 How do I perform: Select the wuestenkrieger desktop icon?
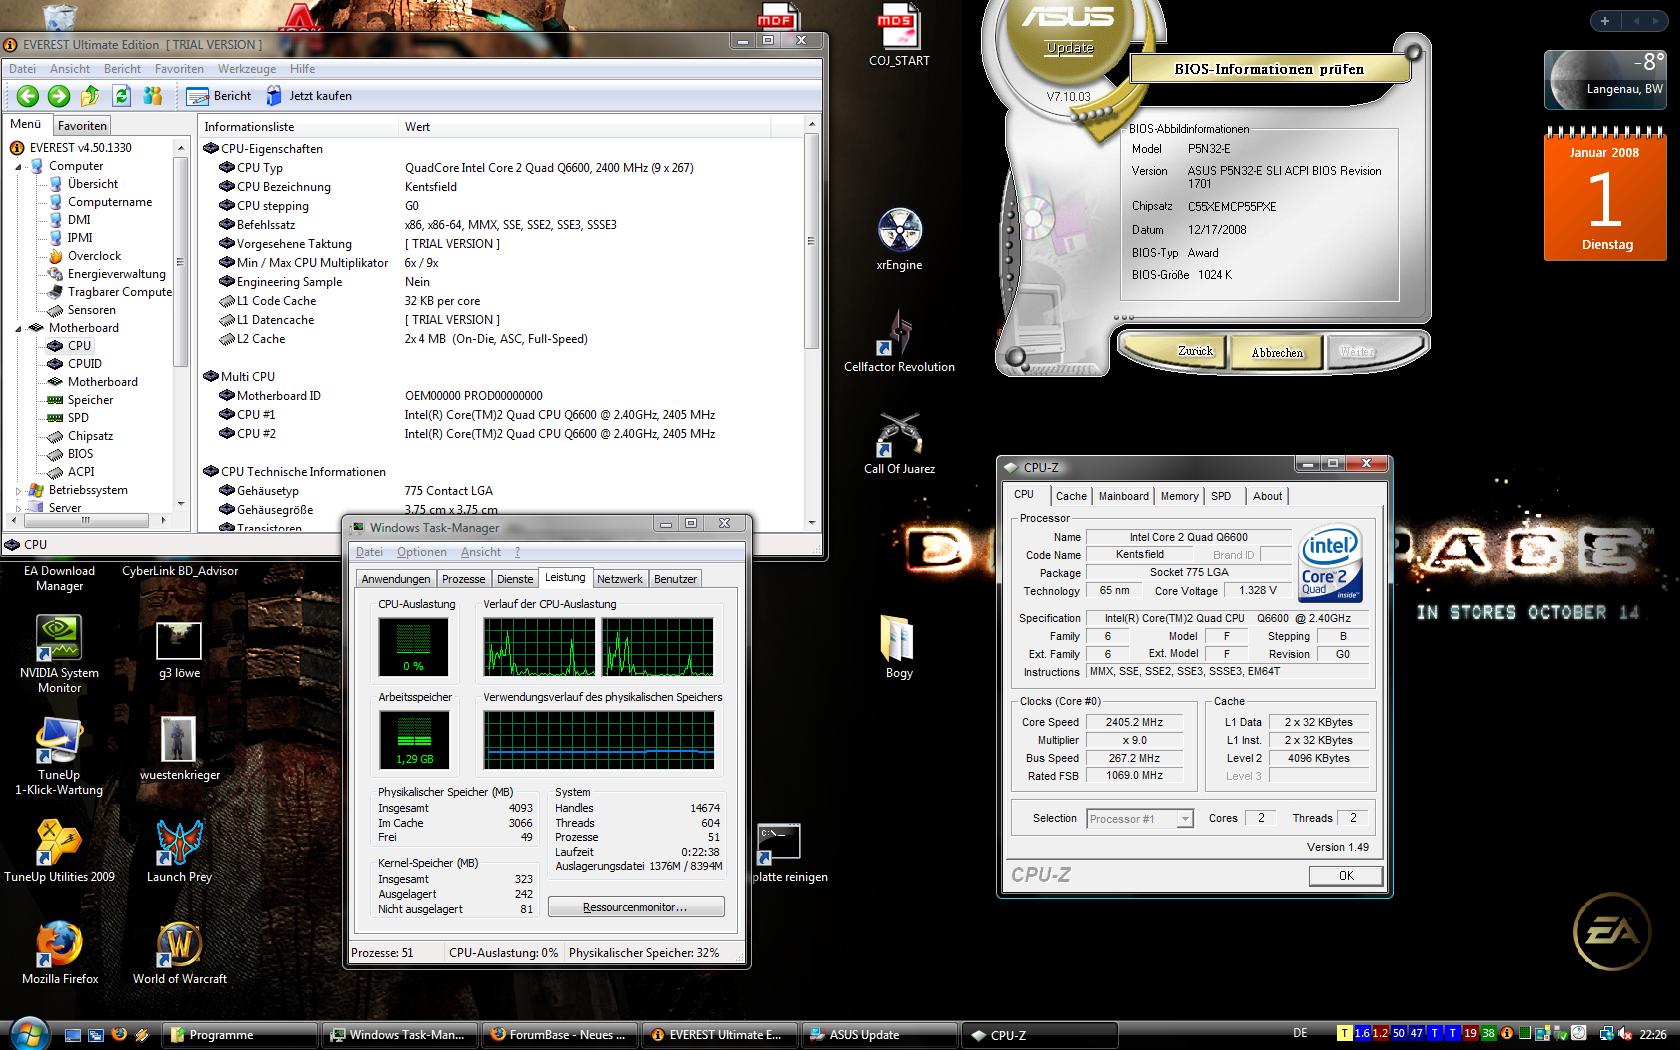(180, 749)
